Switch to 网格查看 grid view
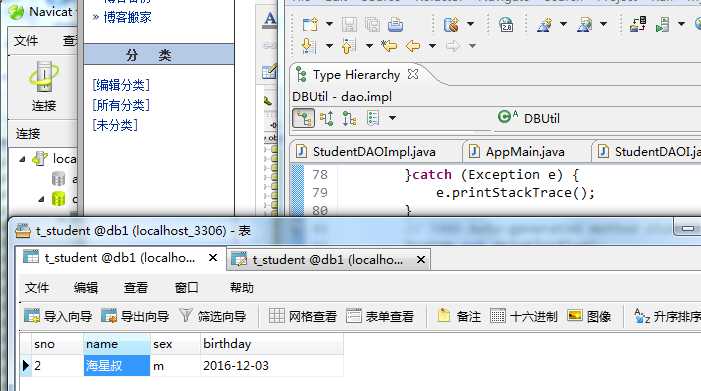Screen dimensions: 701x391 pos(303,316)
